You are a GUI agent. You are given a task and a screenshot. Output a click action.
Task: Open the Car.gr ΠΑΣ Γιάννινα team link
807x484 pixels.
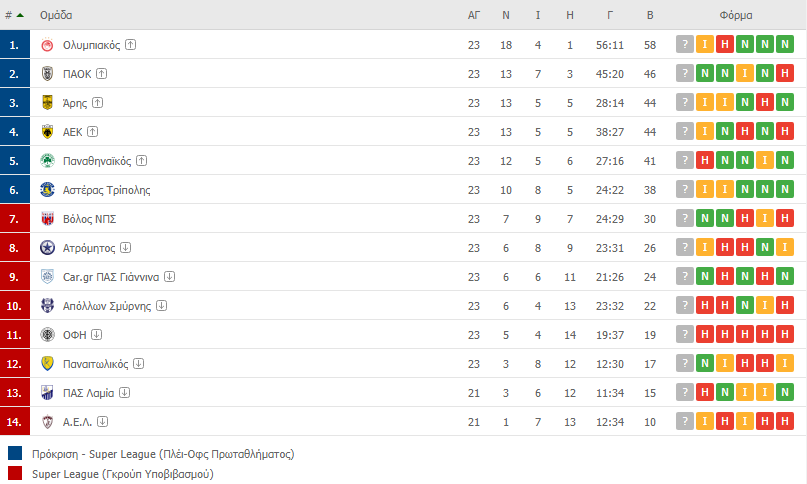click(x=111, y=277)
